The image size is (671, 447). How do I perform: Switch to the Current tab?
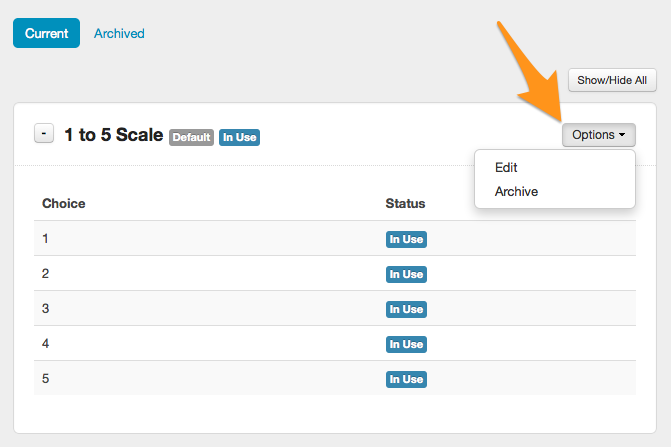46,33
